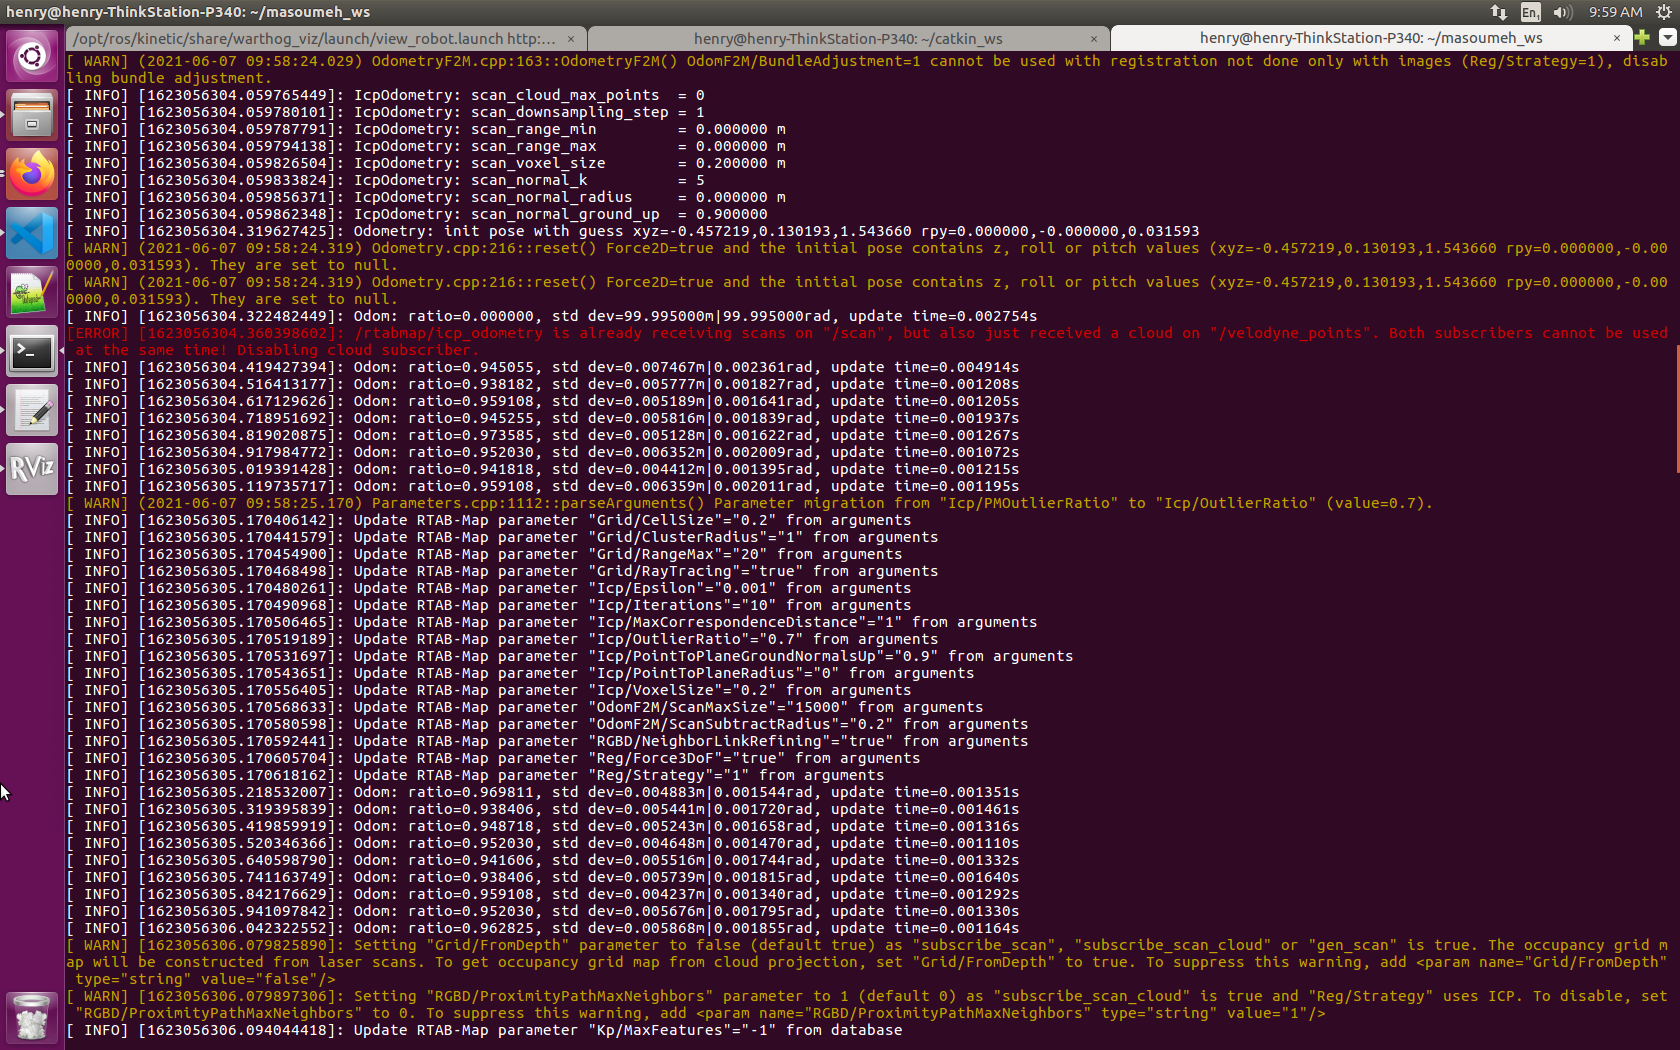The image size is (1680, 1050).
Task: Close the ~/catkin_ws terminal tab
Action: (1094, 39)
